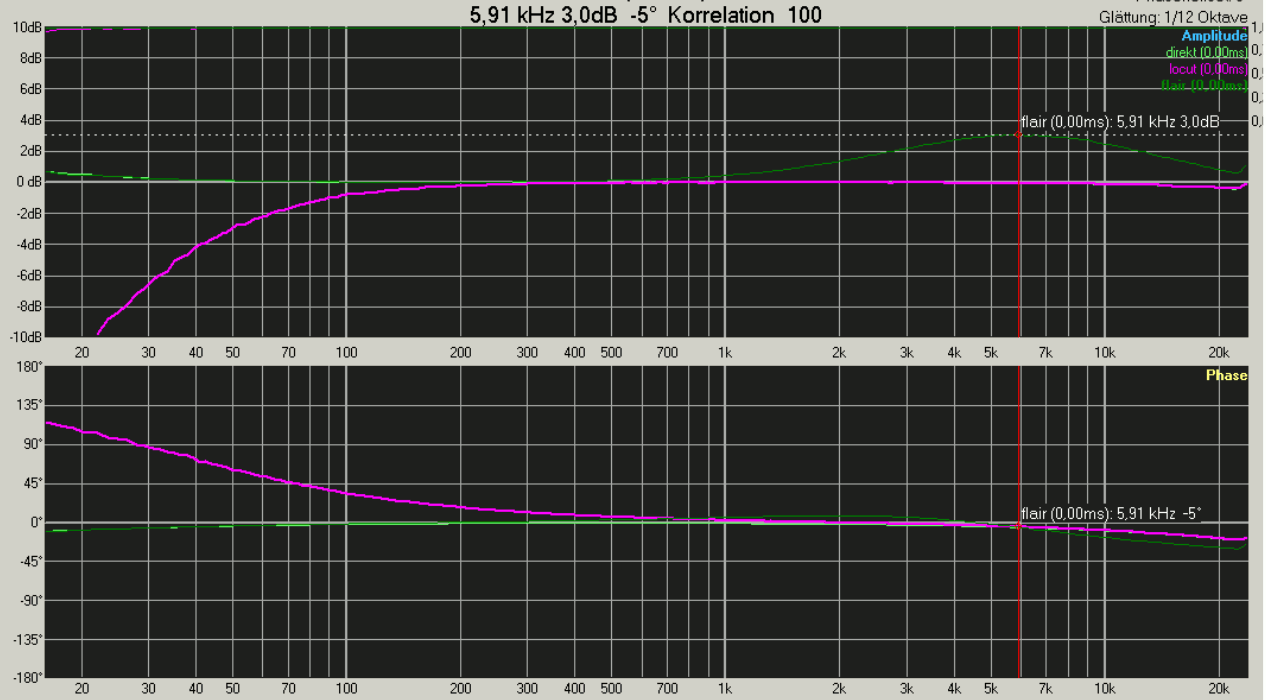
Task: Click the '-45°' phase axis label
Action: 31,560
